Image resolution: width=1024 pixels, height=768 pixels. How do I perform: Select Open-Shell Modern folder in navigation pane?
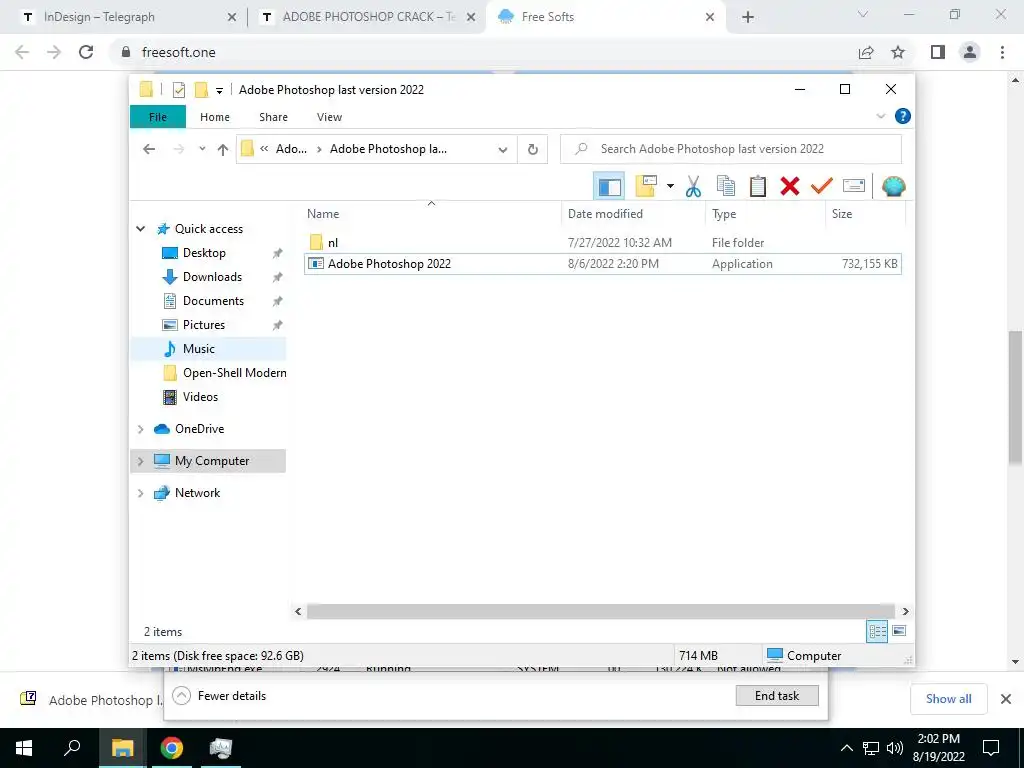(234, 373)
